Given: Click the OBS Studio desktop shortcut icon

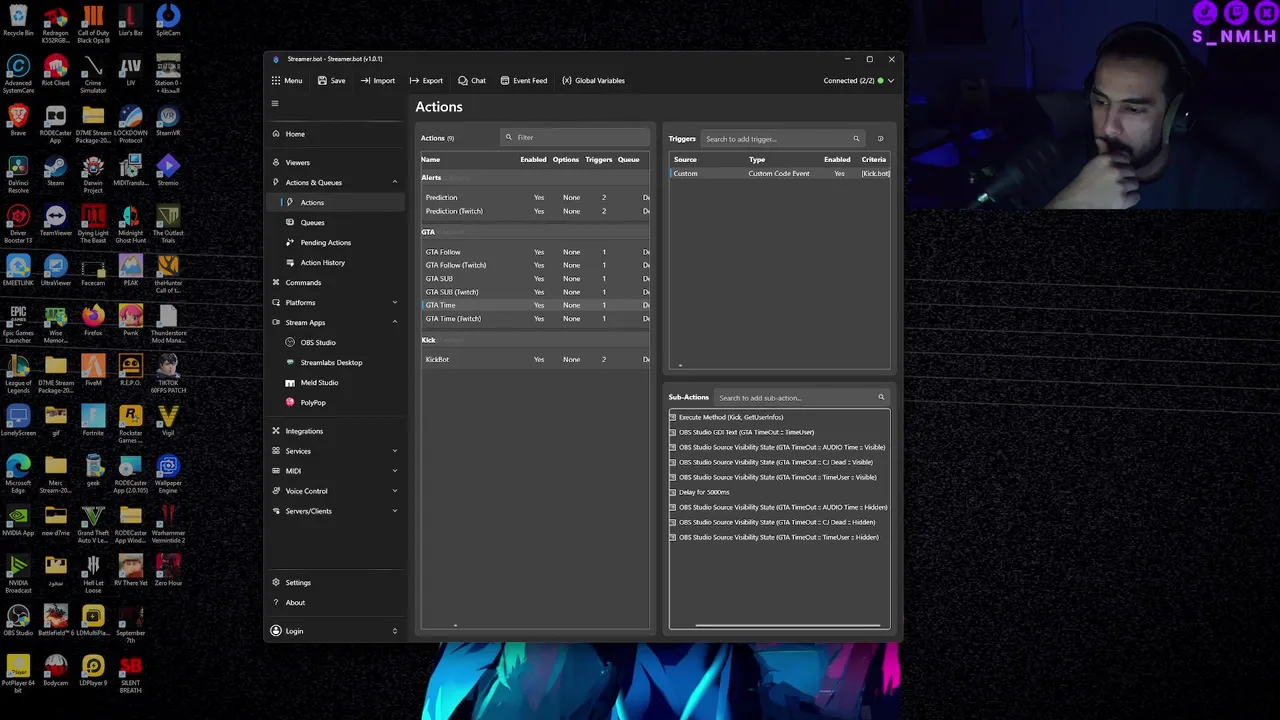Looking at the screenshot, I should coord(18,621).
